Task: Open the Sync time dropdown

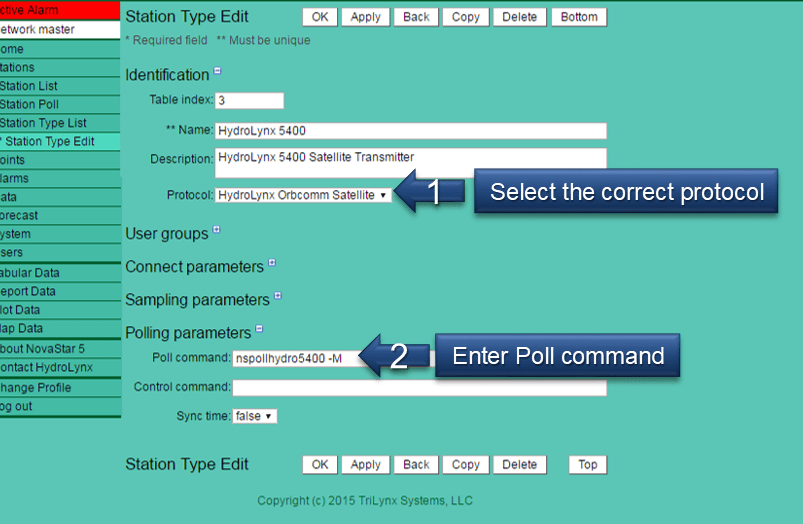Action: [x=254, y=416]
